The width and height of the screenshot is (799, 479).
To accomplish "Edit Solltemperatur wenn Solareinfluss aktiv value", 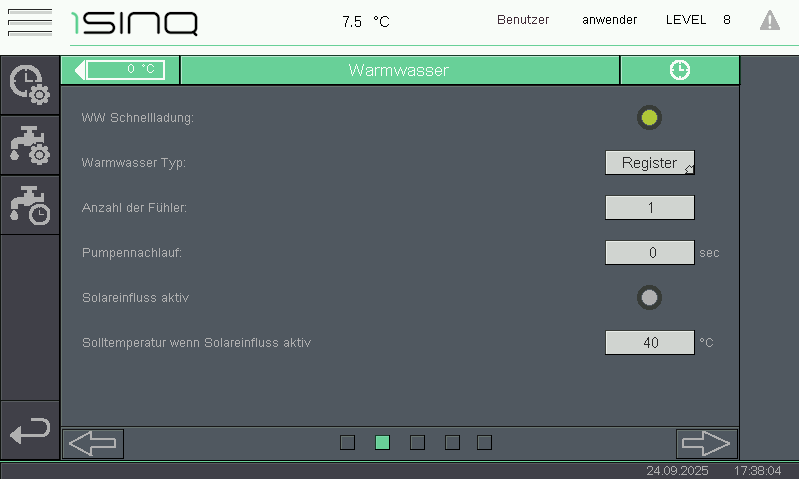I will coord(649,342).
